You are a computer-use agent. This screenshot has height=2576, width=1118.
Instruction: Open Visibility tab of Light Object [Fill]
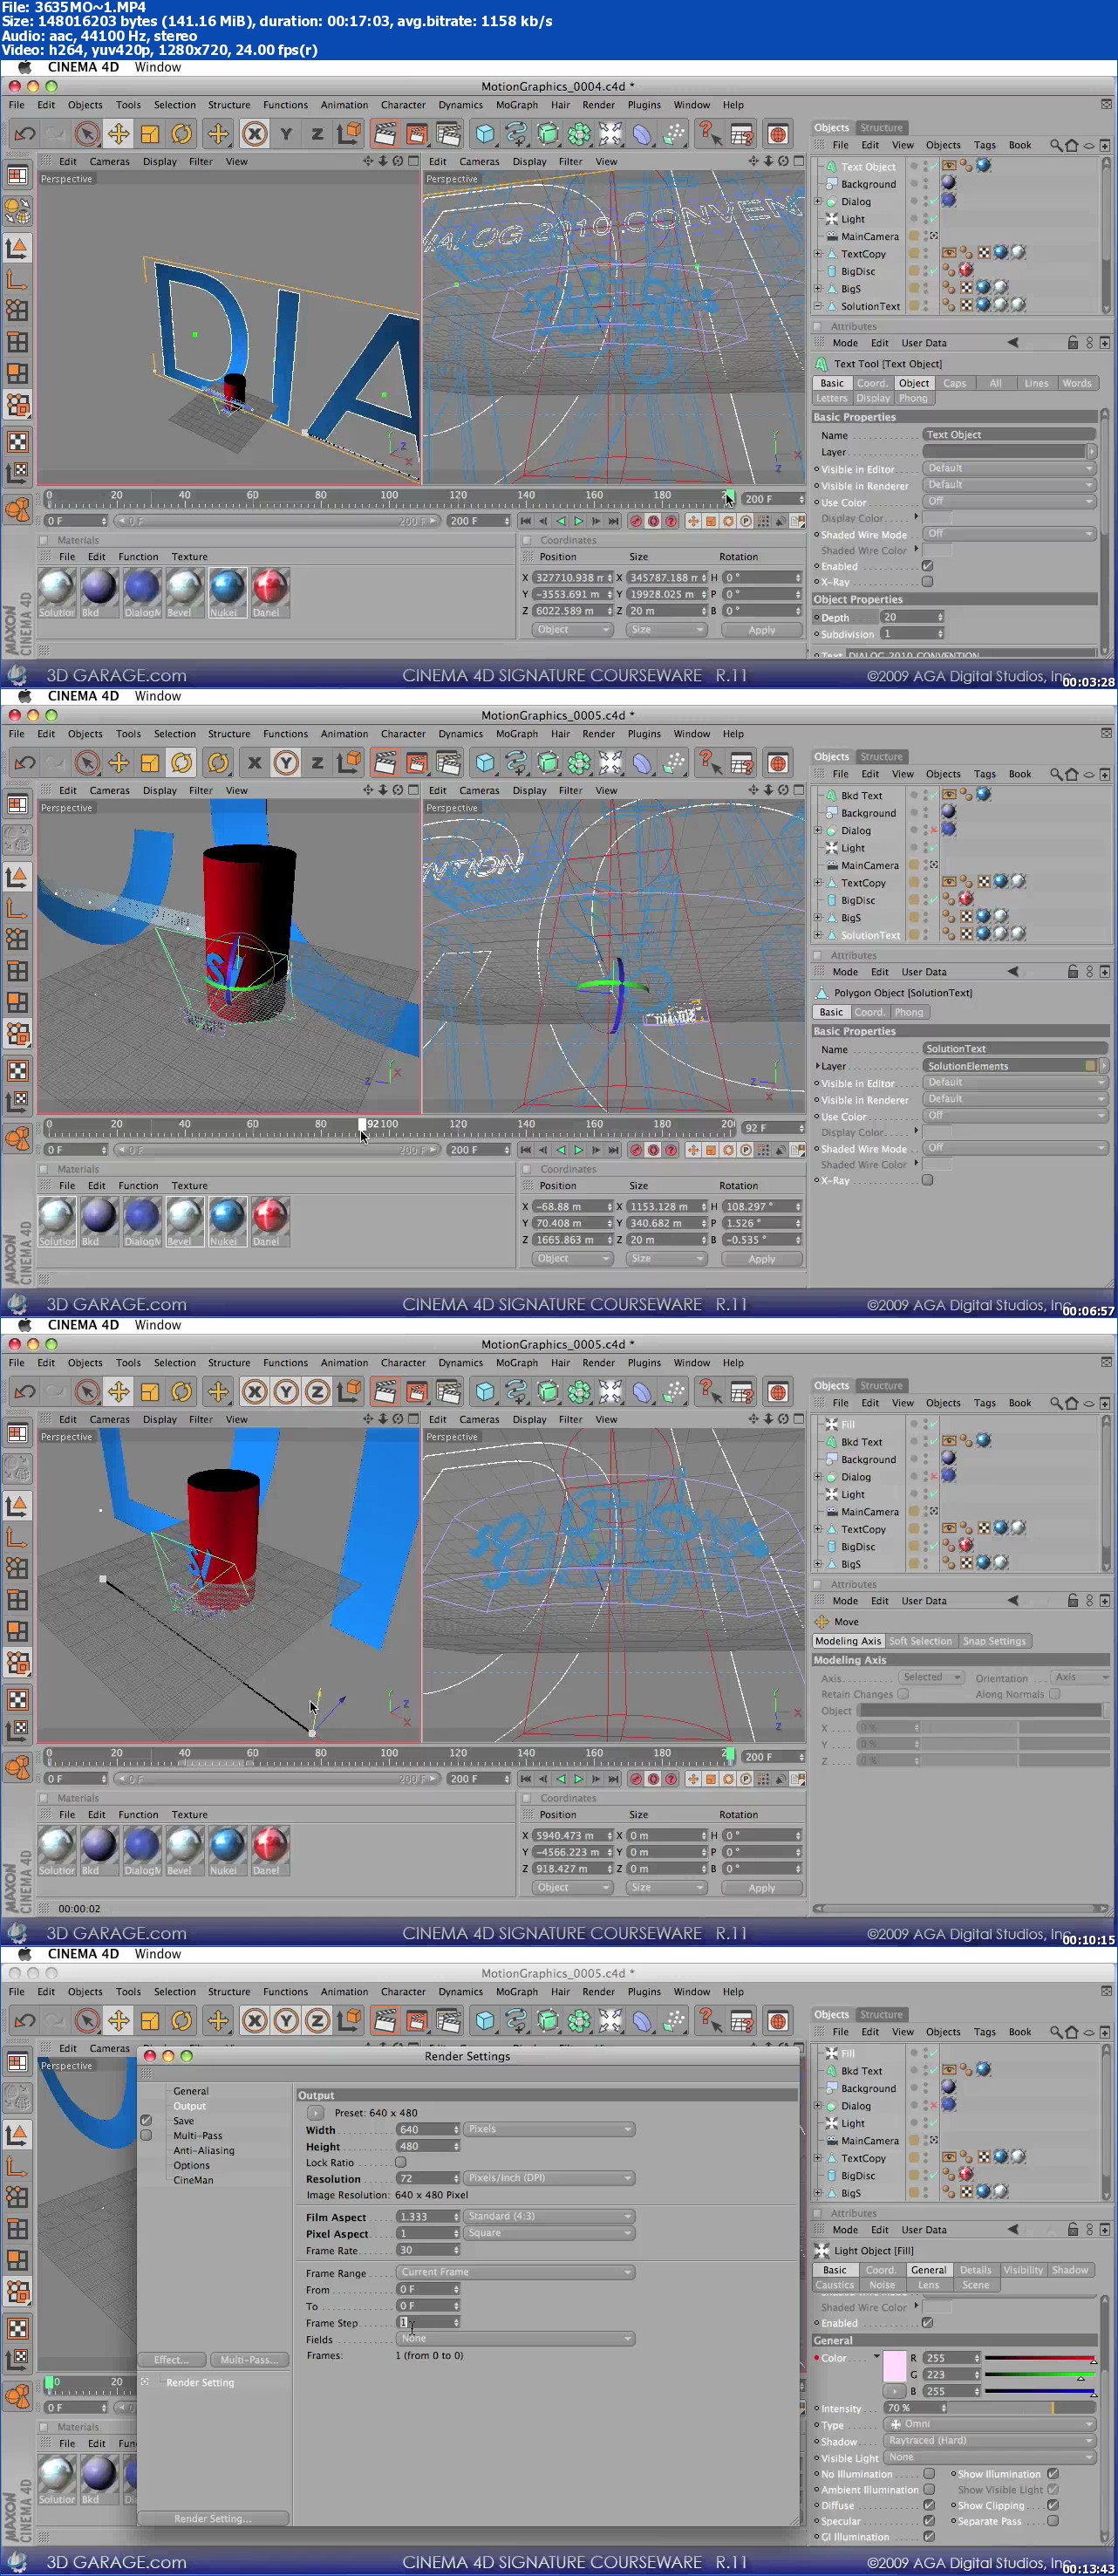(x=1022, y=2270)
